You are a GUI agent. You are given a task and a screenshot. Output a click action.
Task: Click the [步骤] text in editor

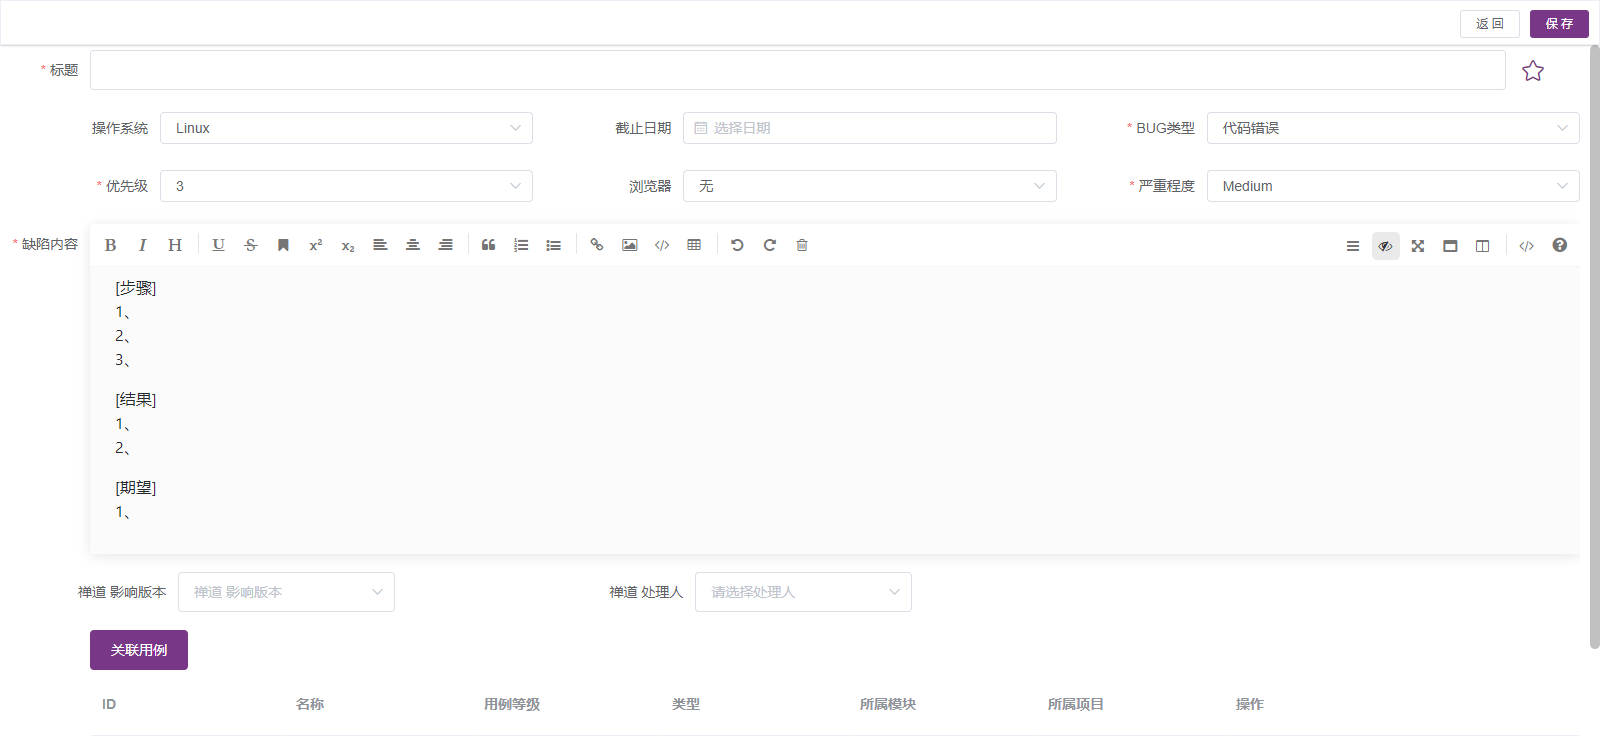coord(136,288)
